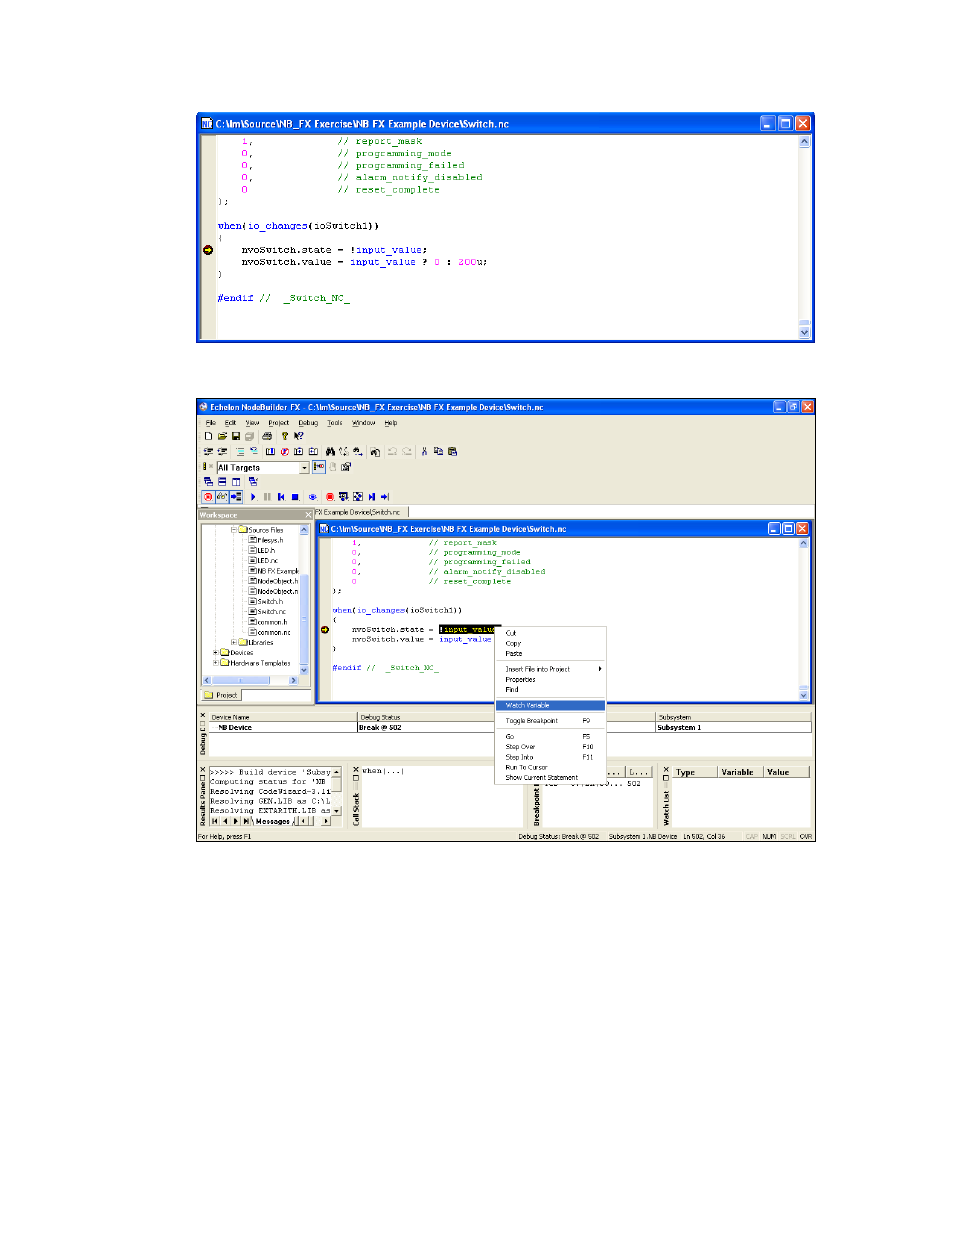
Task: Choose Run To Cursor in context menu
Action: (551, 767)
